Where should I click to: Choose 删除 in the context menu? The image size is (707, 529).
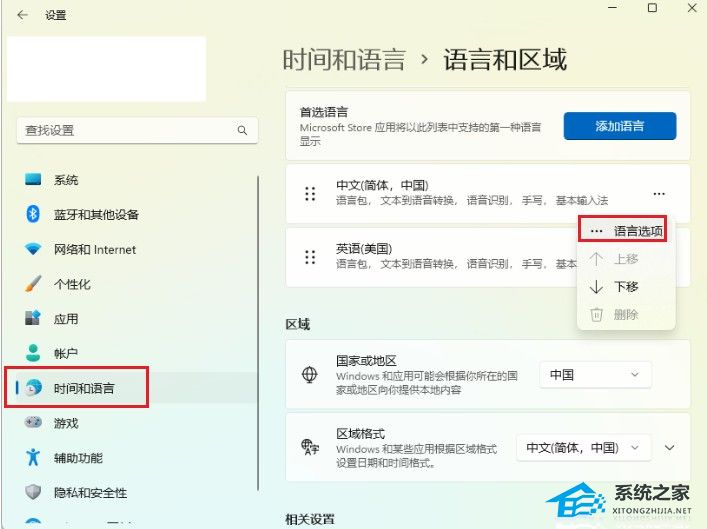pyautogui.click(x=626, y=314)
